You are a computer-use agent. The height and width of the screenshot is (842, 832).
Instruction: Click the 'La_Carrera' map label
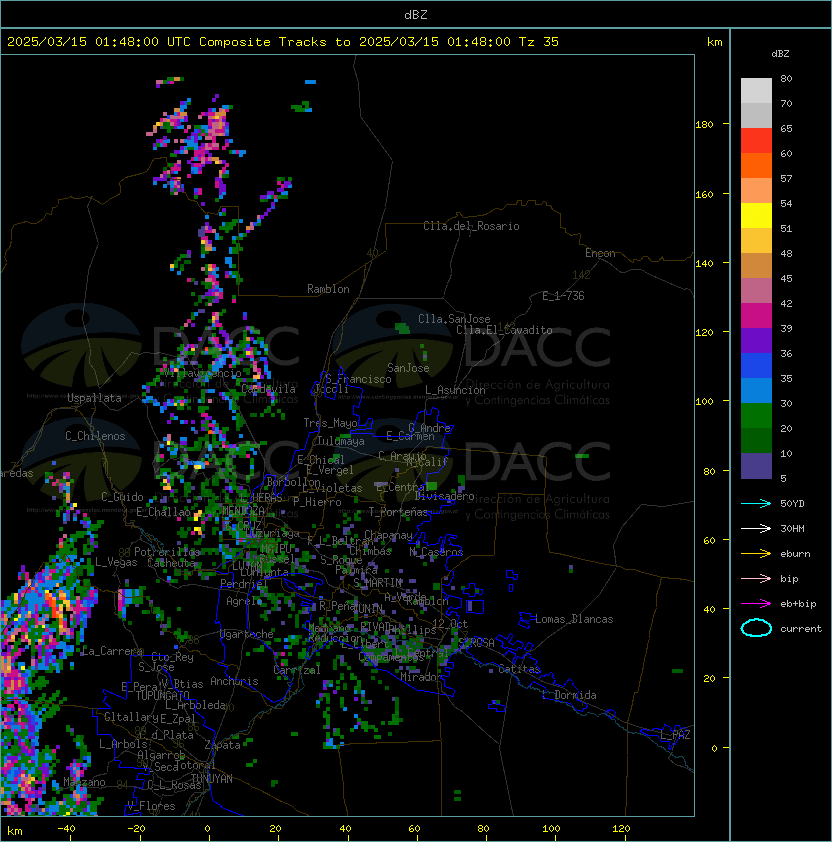click(x=112, y=651)
